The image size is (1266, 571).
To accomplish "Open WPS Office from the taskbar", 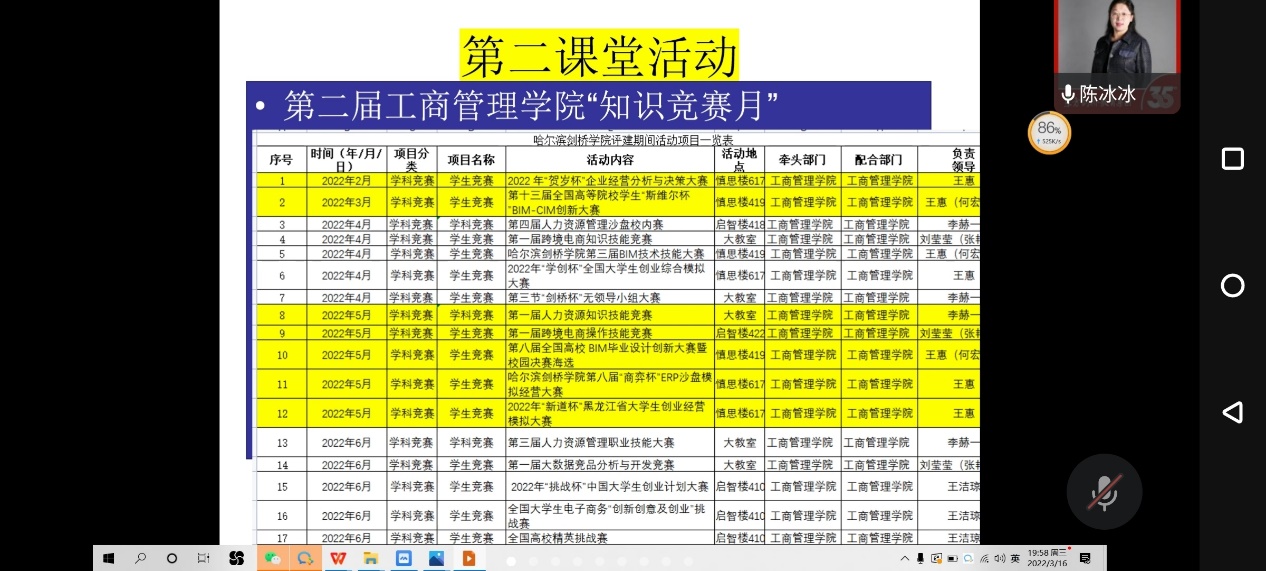I will pyautogui.click(x=338, y=558).
